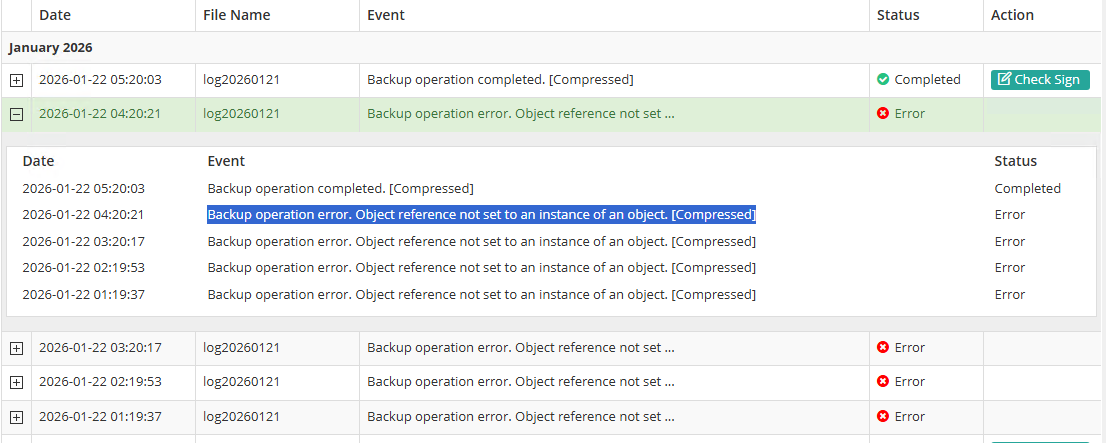Image resolution: width=1106 pixels, height=443 pixels.
Task: Expand the 03:20:17 error row
Action: [x=16, y=348]
